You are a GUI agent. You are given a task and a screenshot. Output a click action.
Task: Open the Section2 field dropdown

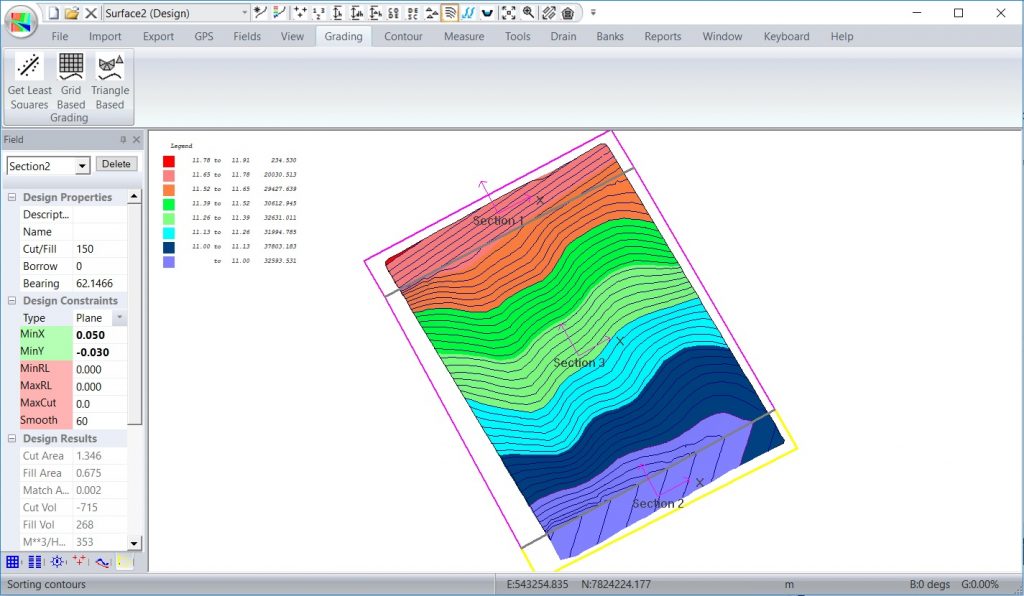click(x=82, y=166)
